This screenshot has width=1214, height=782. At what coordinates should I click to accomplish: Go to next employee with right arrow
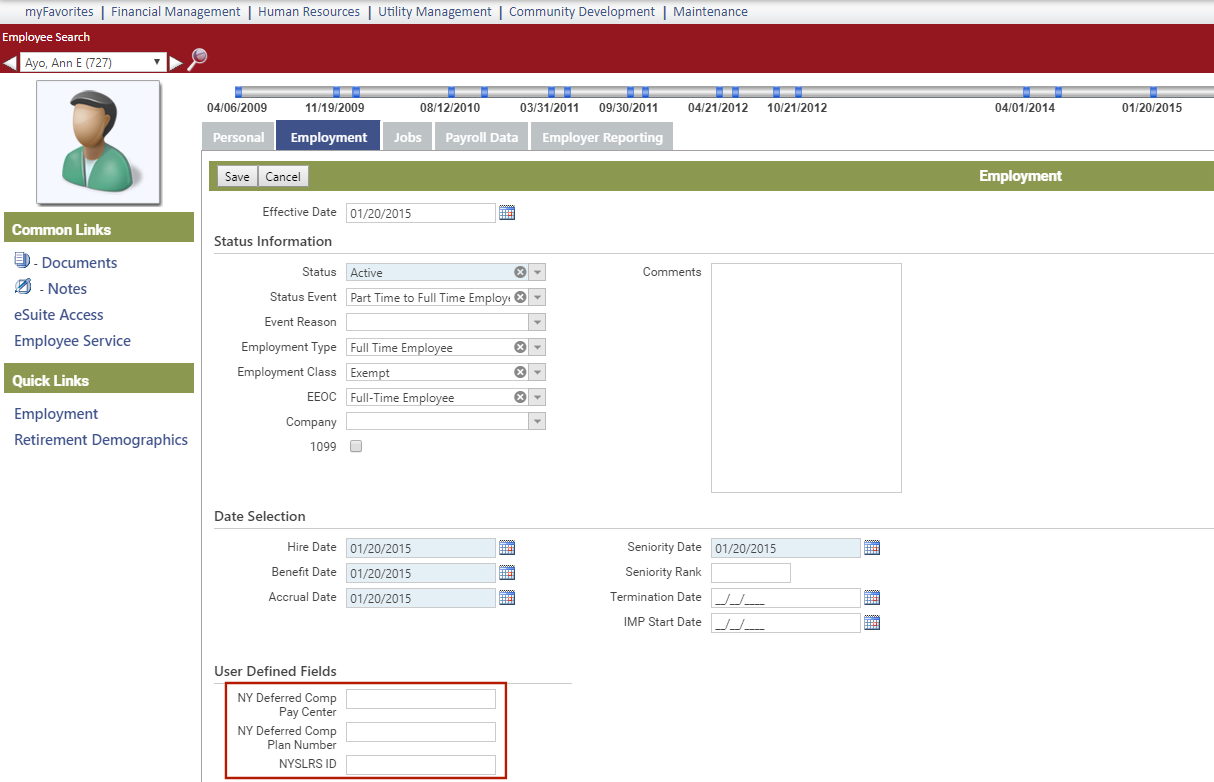click(176, 63)
